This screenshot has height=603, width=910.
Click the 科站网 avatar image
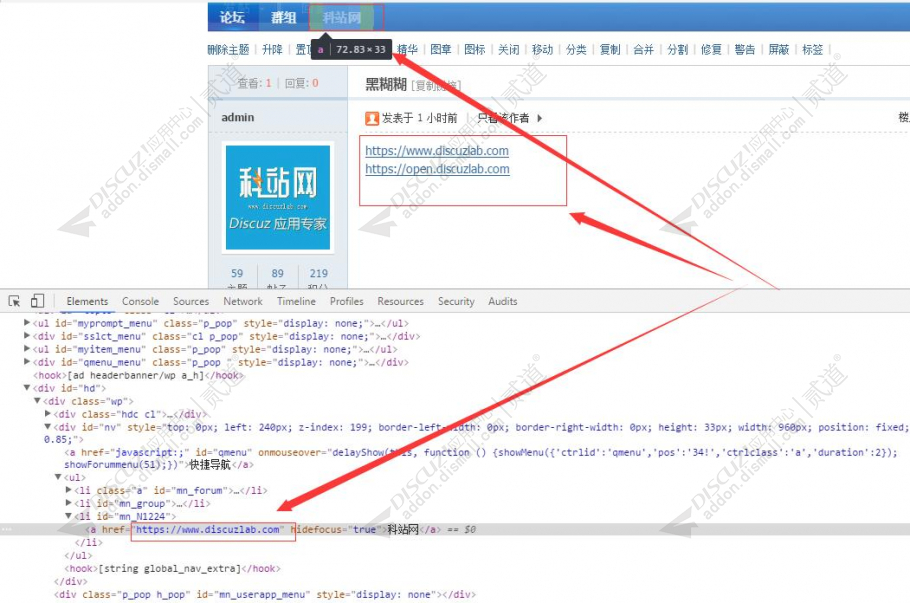[277, 197]
